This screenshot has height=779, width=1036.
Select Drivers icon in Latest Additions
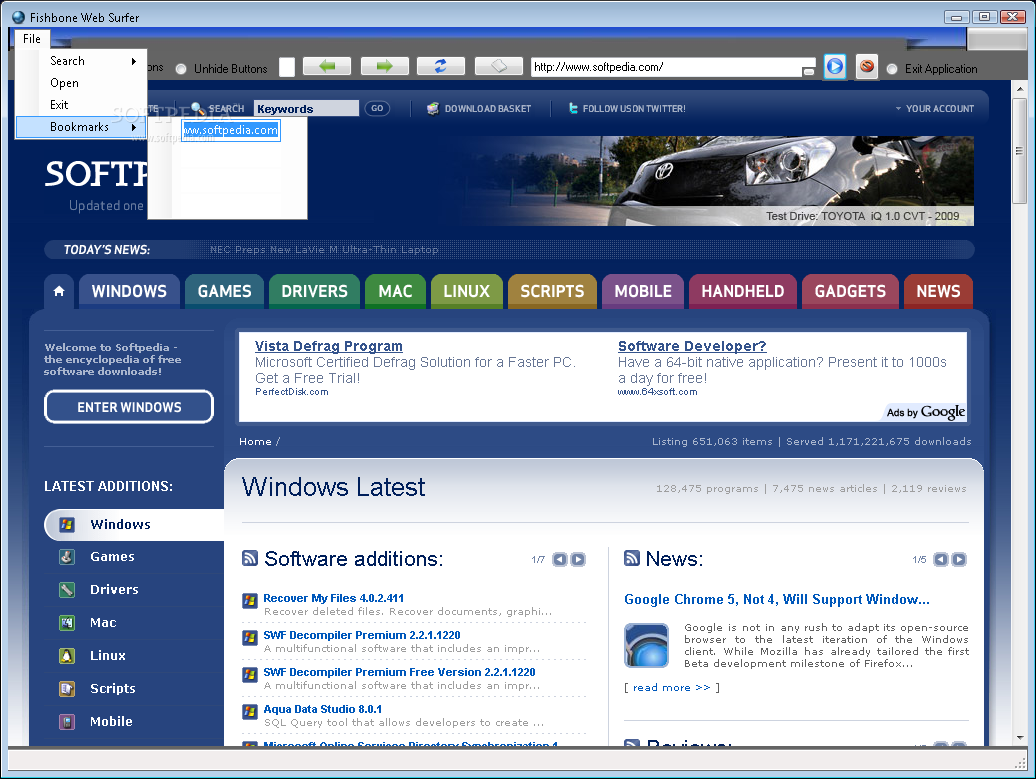[67, 589]
